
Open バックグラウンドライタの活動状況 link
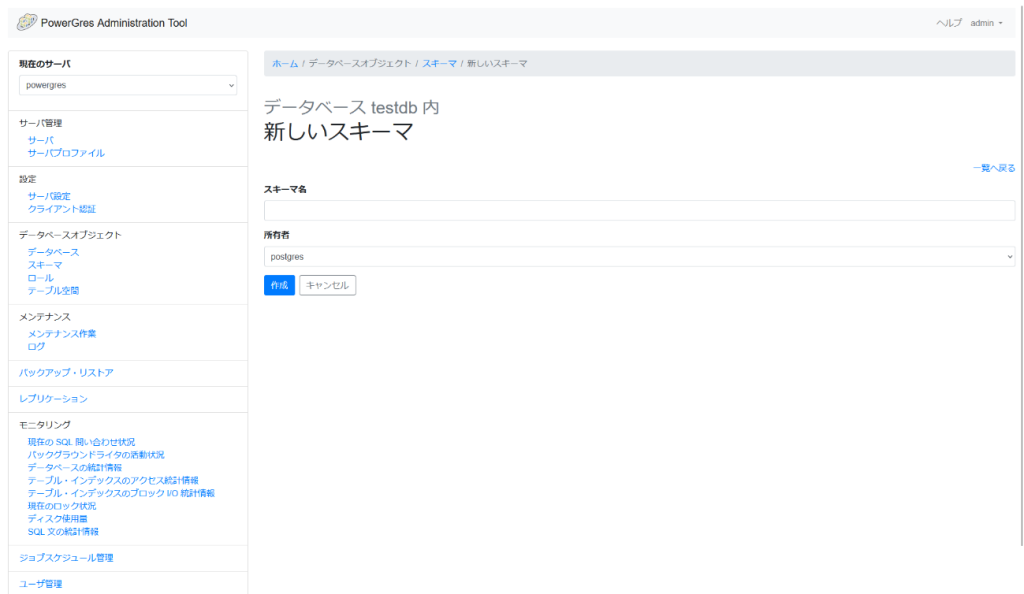point(96,455)
